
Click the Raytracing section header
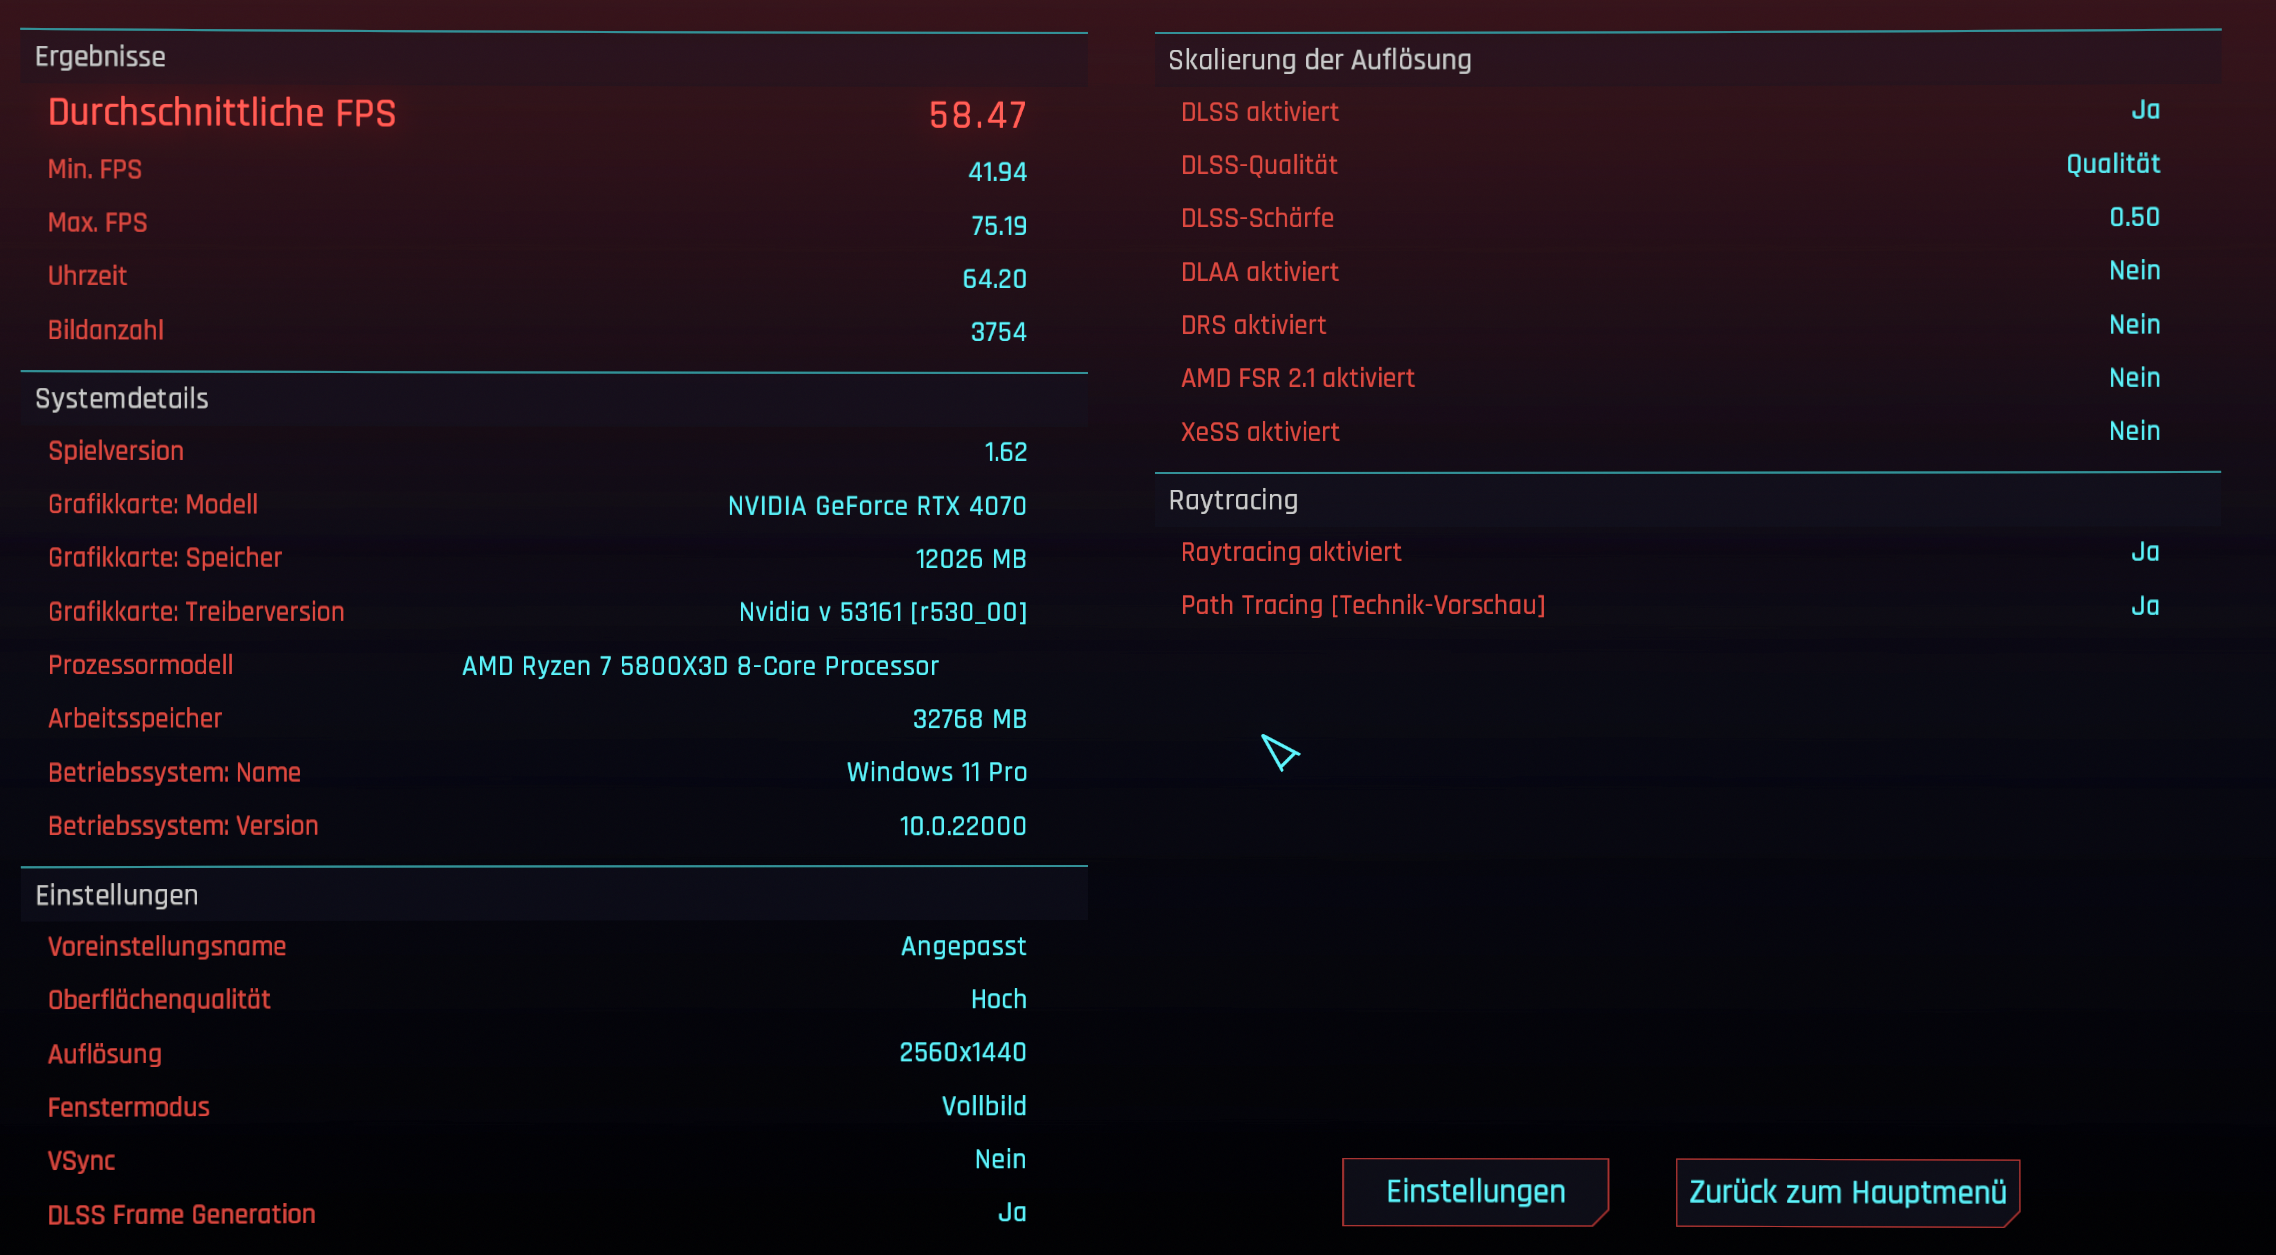point(1233,500)
